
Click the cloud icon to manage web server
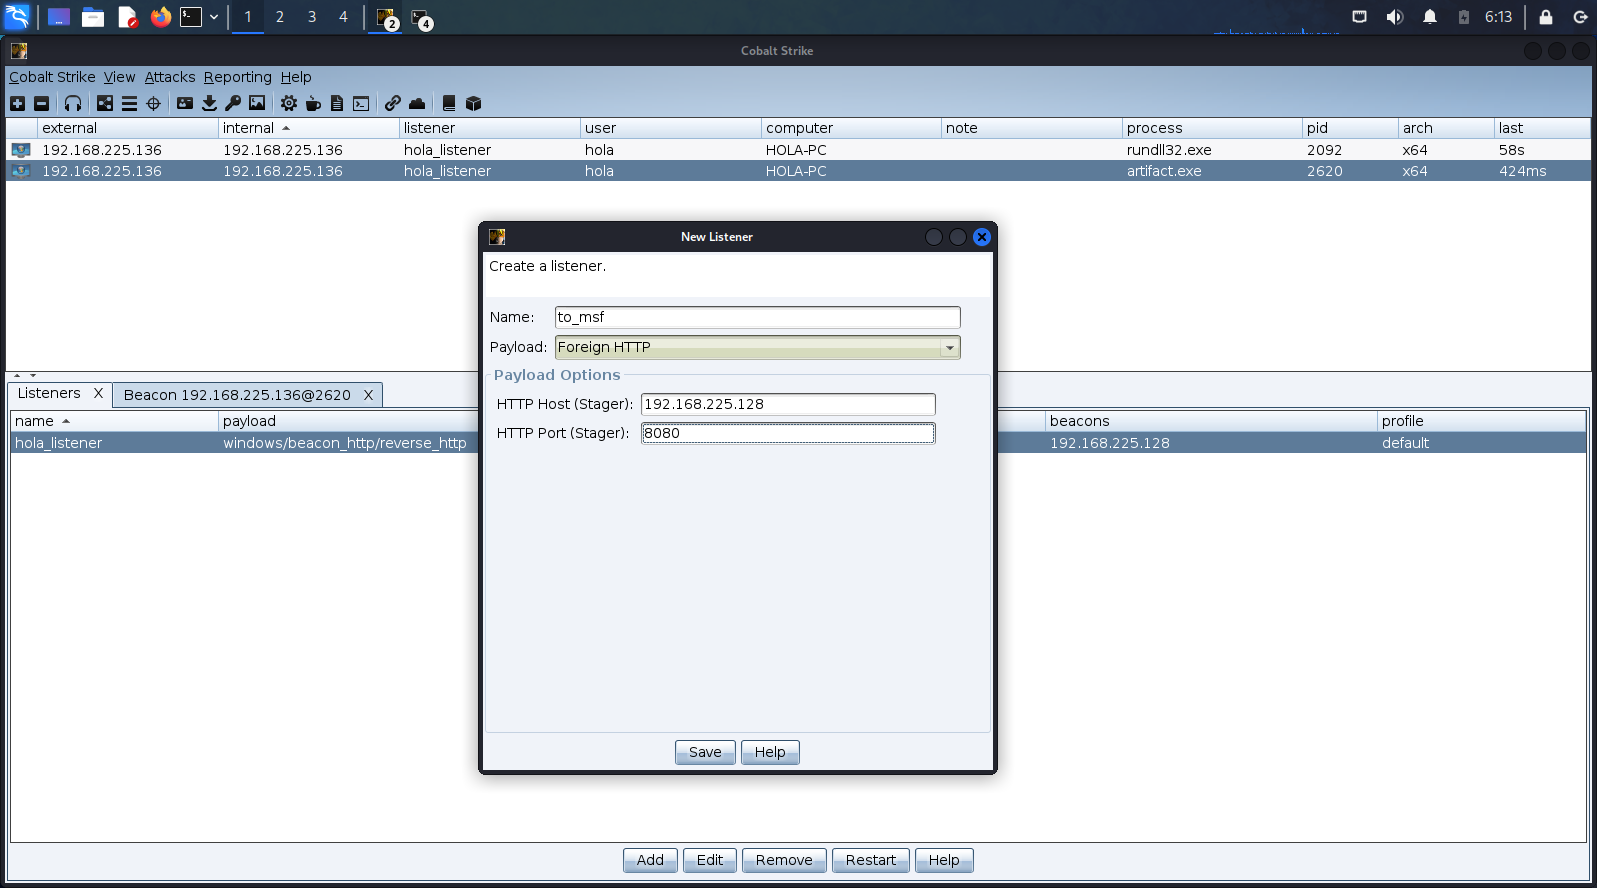(x=417, y=103)
